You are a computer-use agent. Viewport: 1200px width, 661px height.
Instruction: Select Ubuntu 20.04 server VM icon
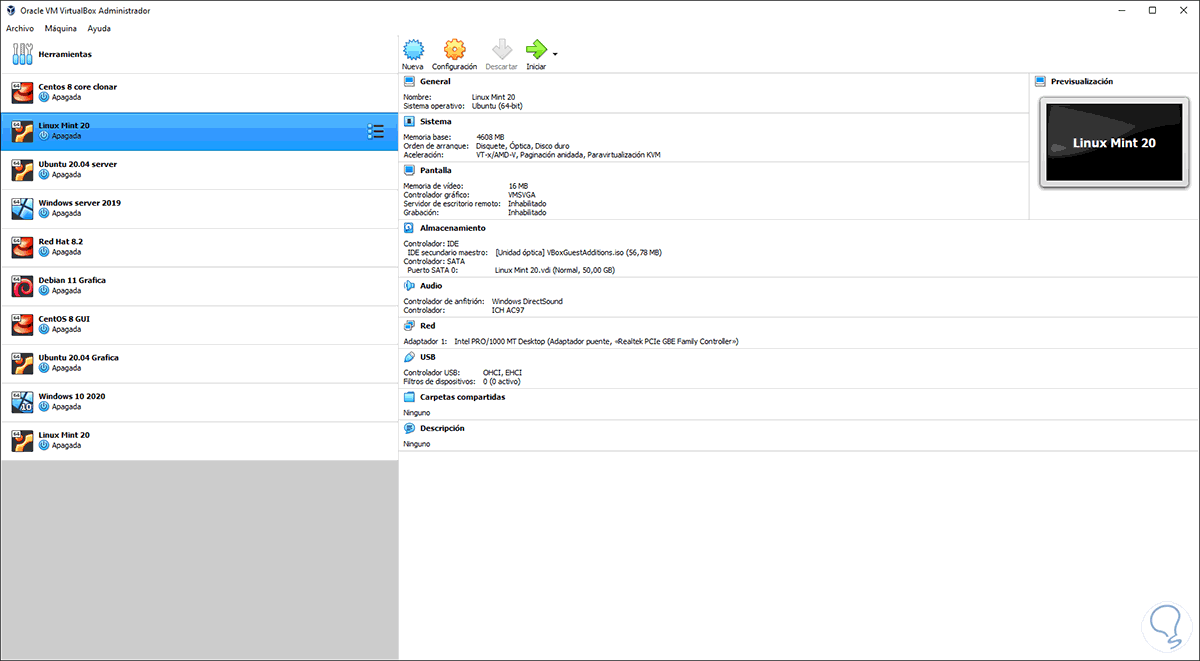click(x=22, y=169)
